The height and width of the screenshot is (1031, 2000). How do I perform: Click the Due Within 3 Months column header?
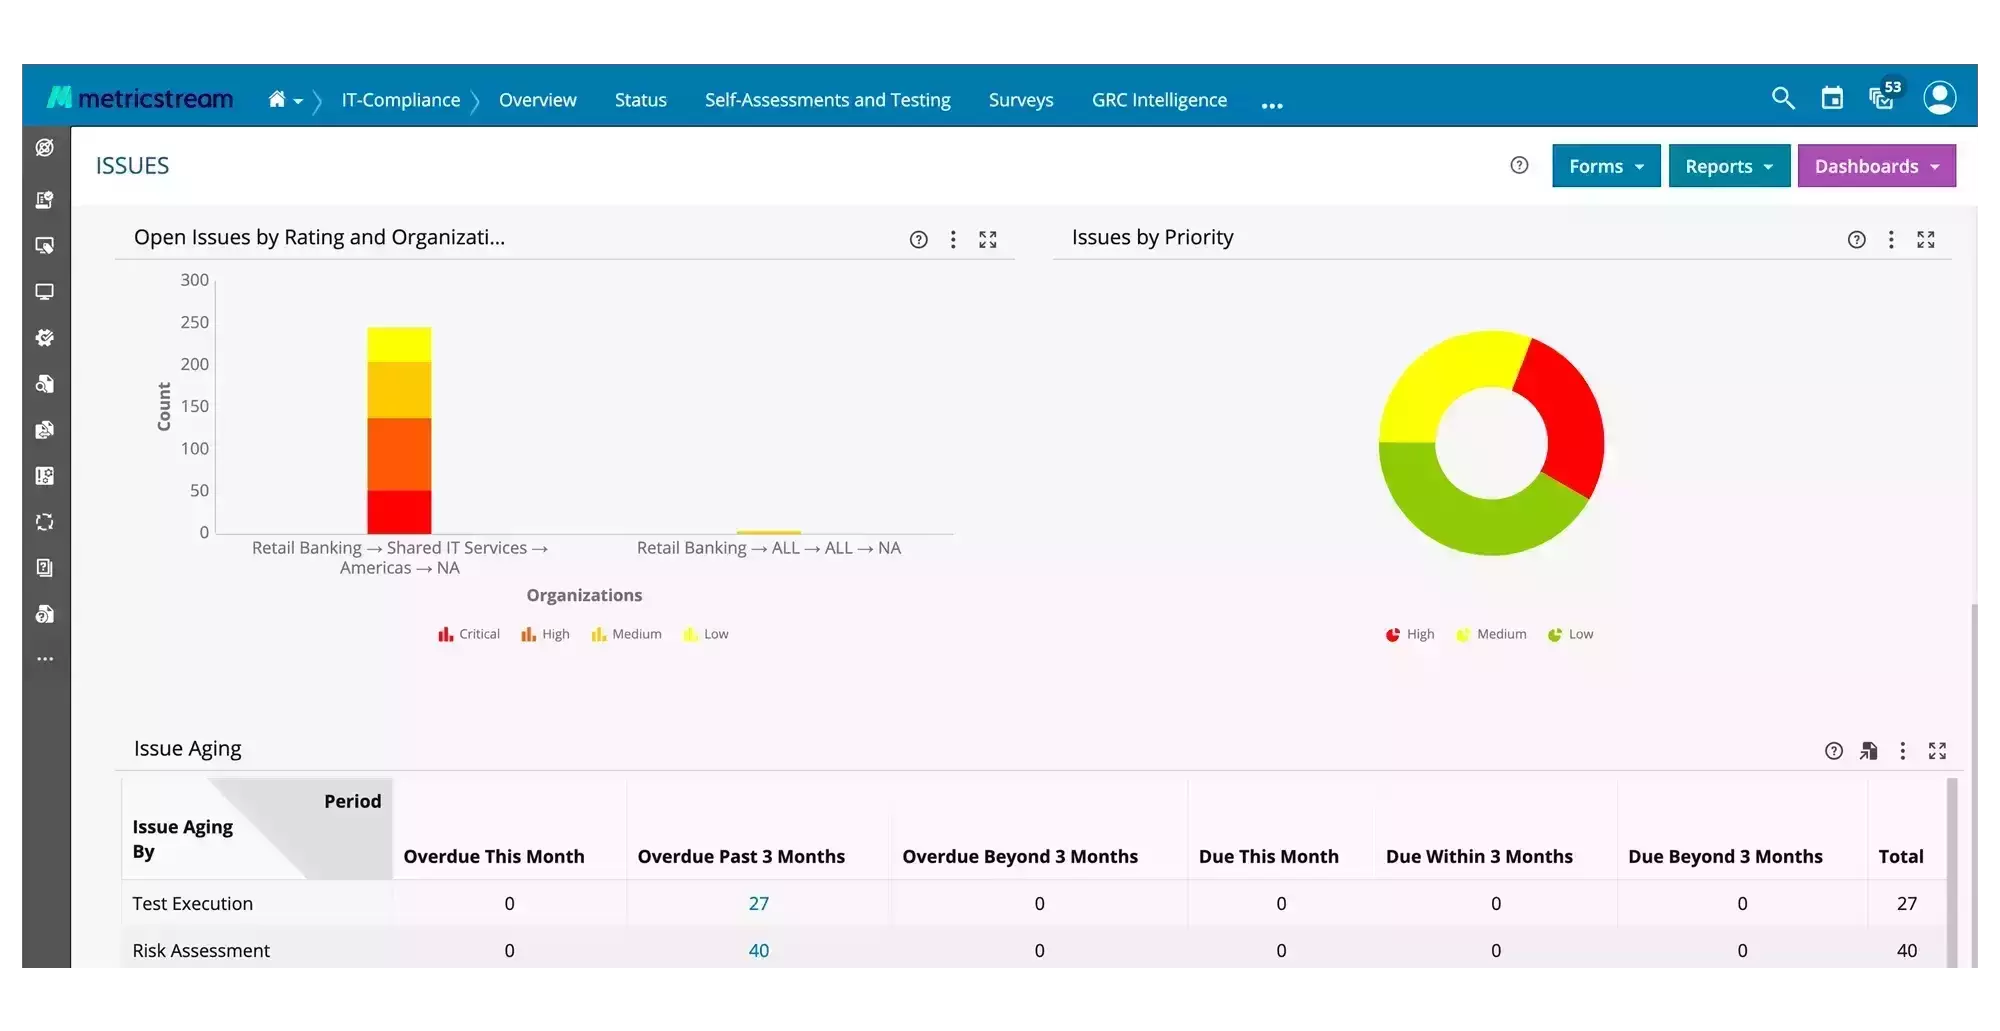tap(1479, 857)
